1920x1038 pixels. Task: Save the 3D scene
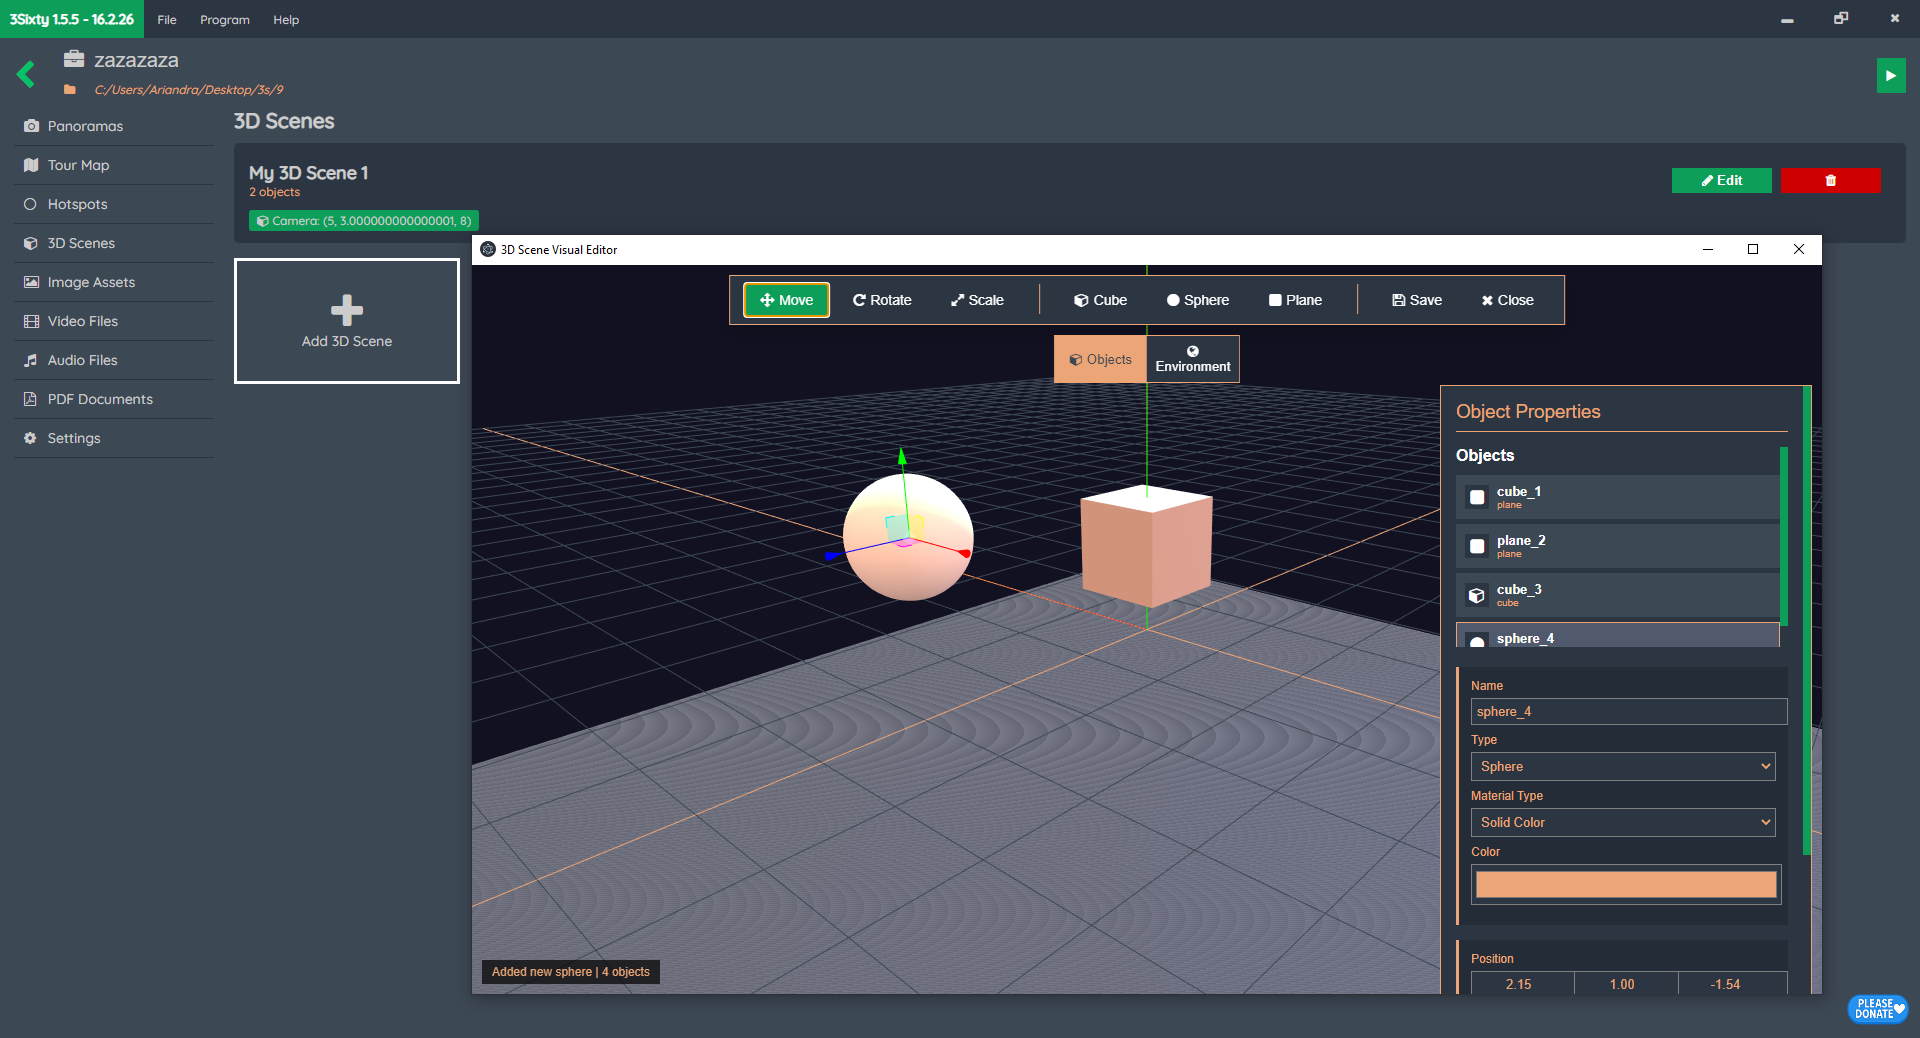coord(1416,300)
